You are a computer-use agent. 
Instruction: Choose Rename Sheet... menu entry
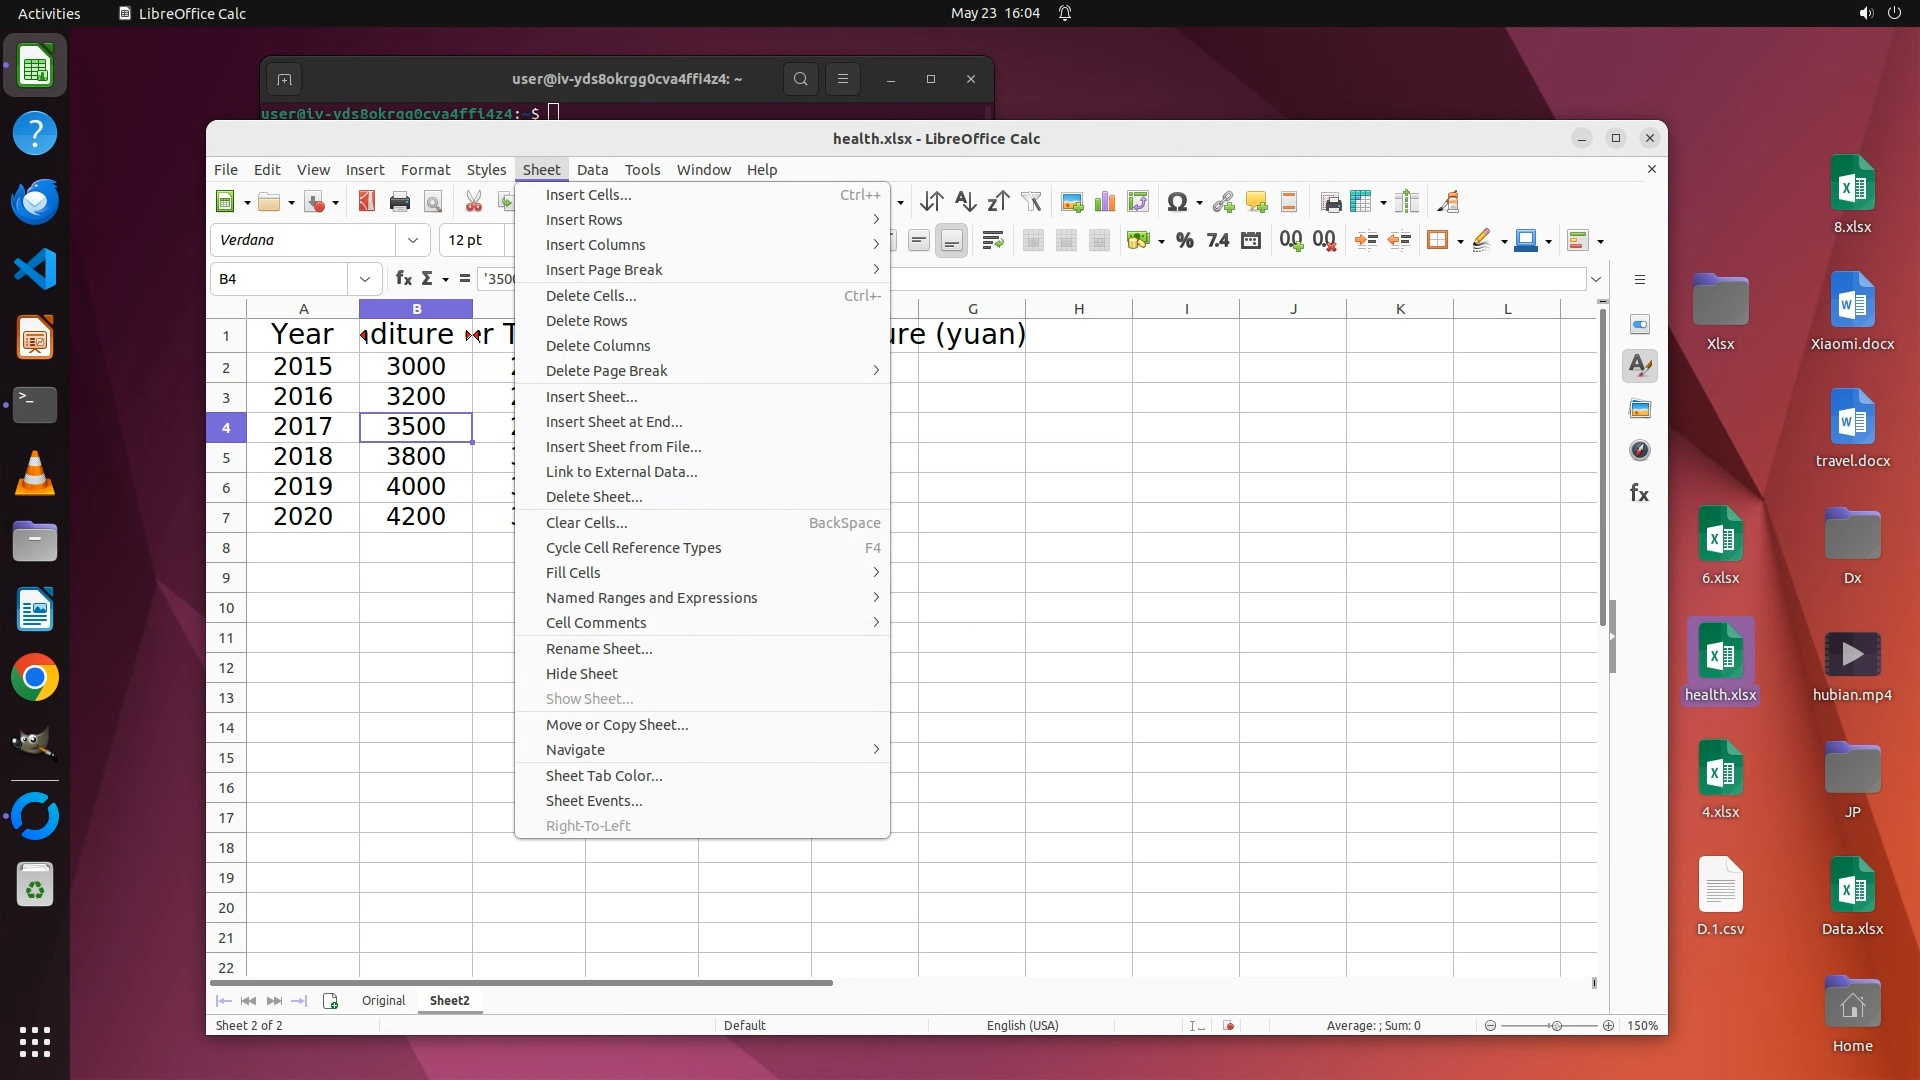click(599, 649)
